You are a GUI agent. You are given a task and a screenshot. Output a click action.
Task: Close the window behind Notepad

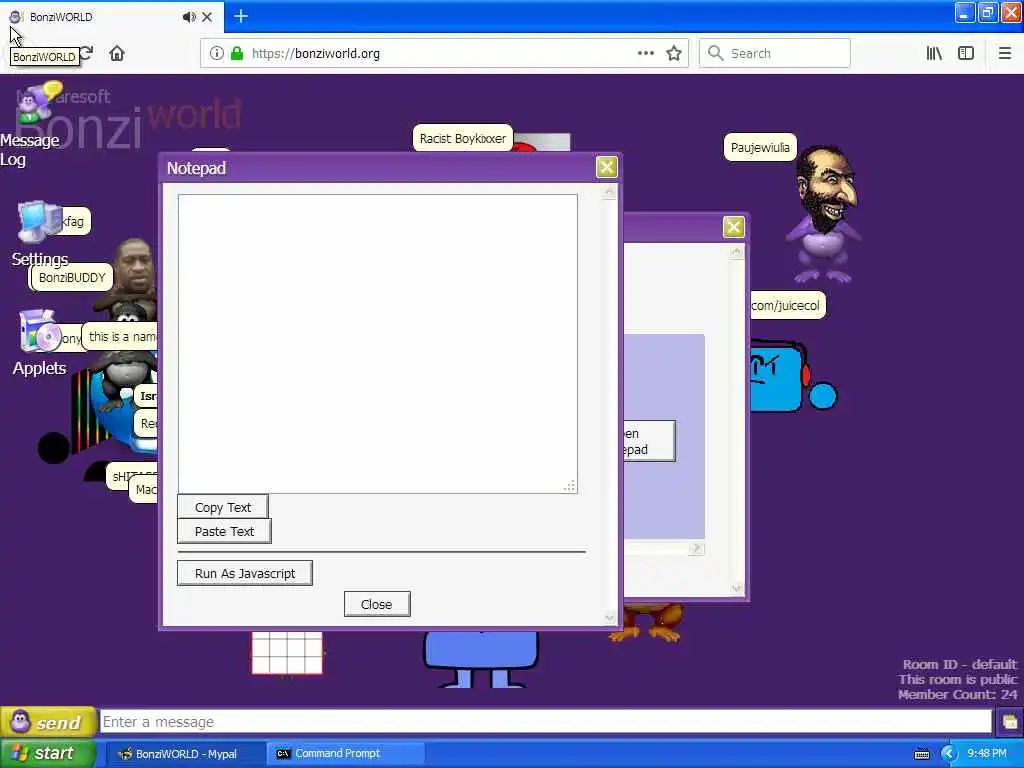pyautogui.click(x=733, y=227)
